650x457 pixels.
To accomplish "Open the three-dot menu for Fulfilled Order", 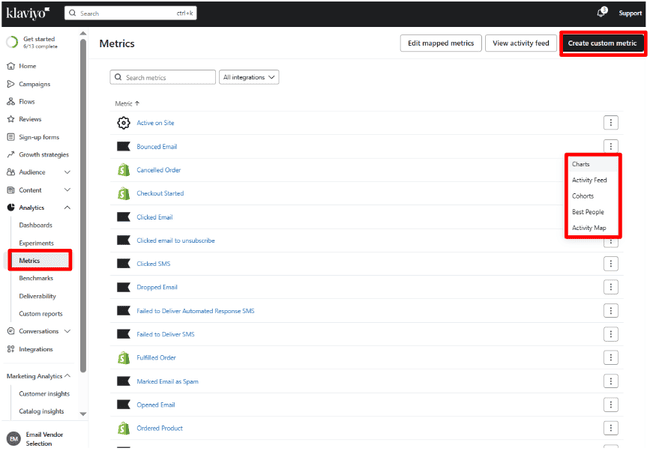I will point(611,357).
